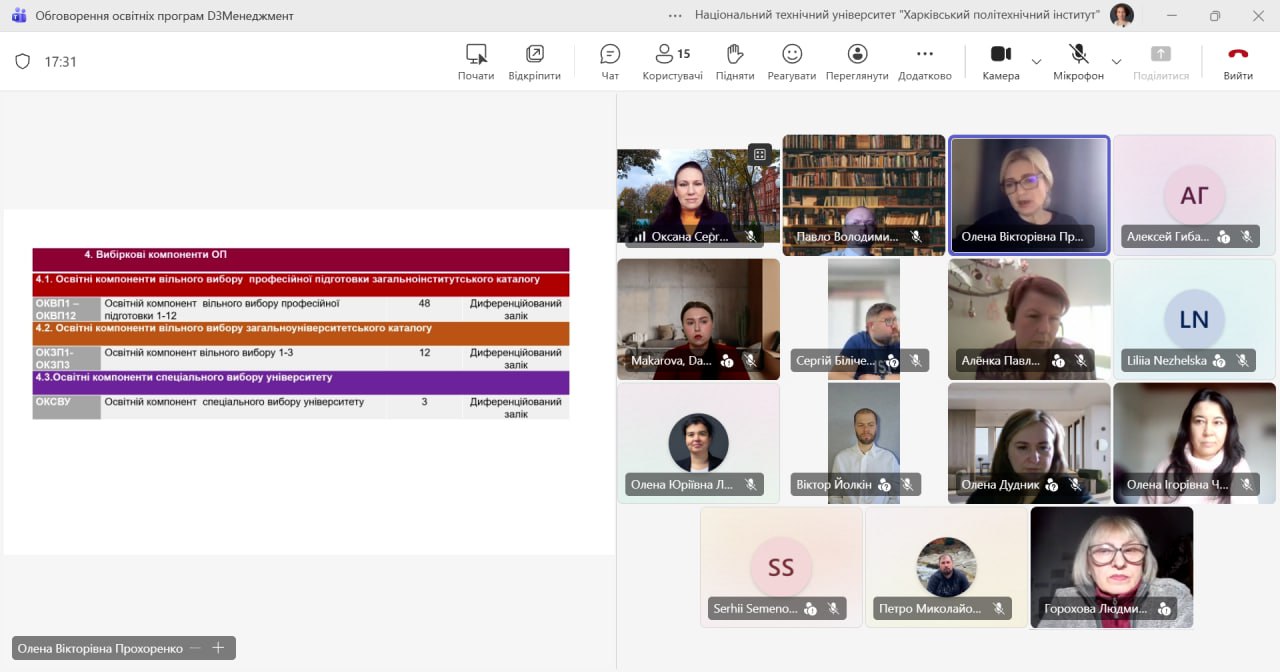
Task: Expand the camera options dropdown arrow
Action: click(x=1036, y=61)
